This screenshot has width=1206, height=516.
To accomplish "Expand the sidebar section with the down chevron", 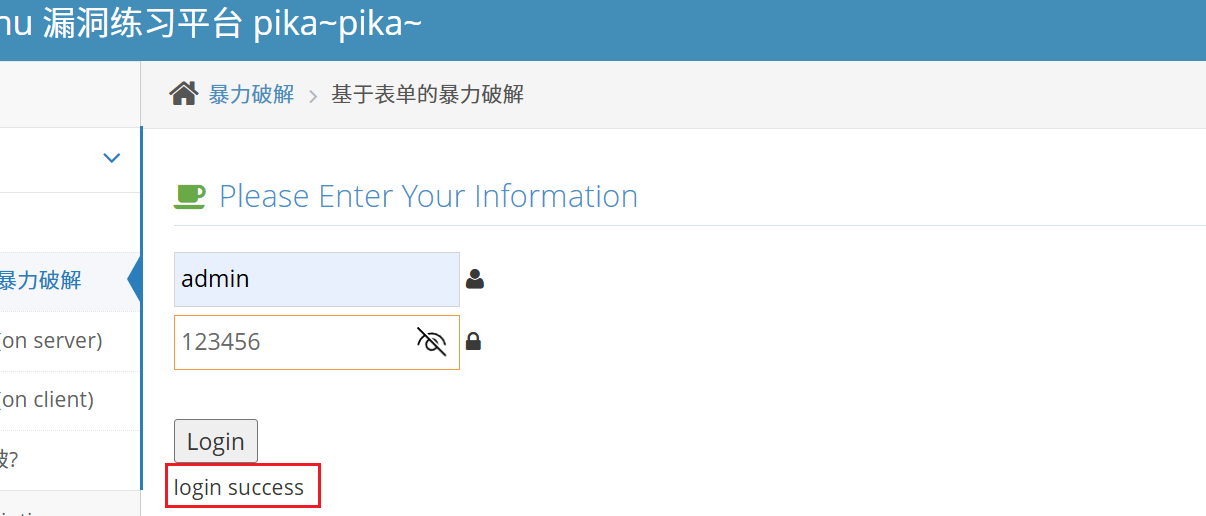I will (x=112, y=158).
